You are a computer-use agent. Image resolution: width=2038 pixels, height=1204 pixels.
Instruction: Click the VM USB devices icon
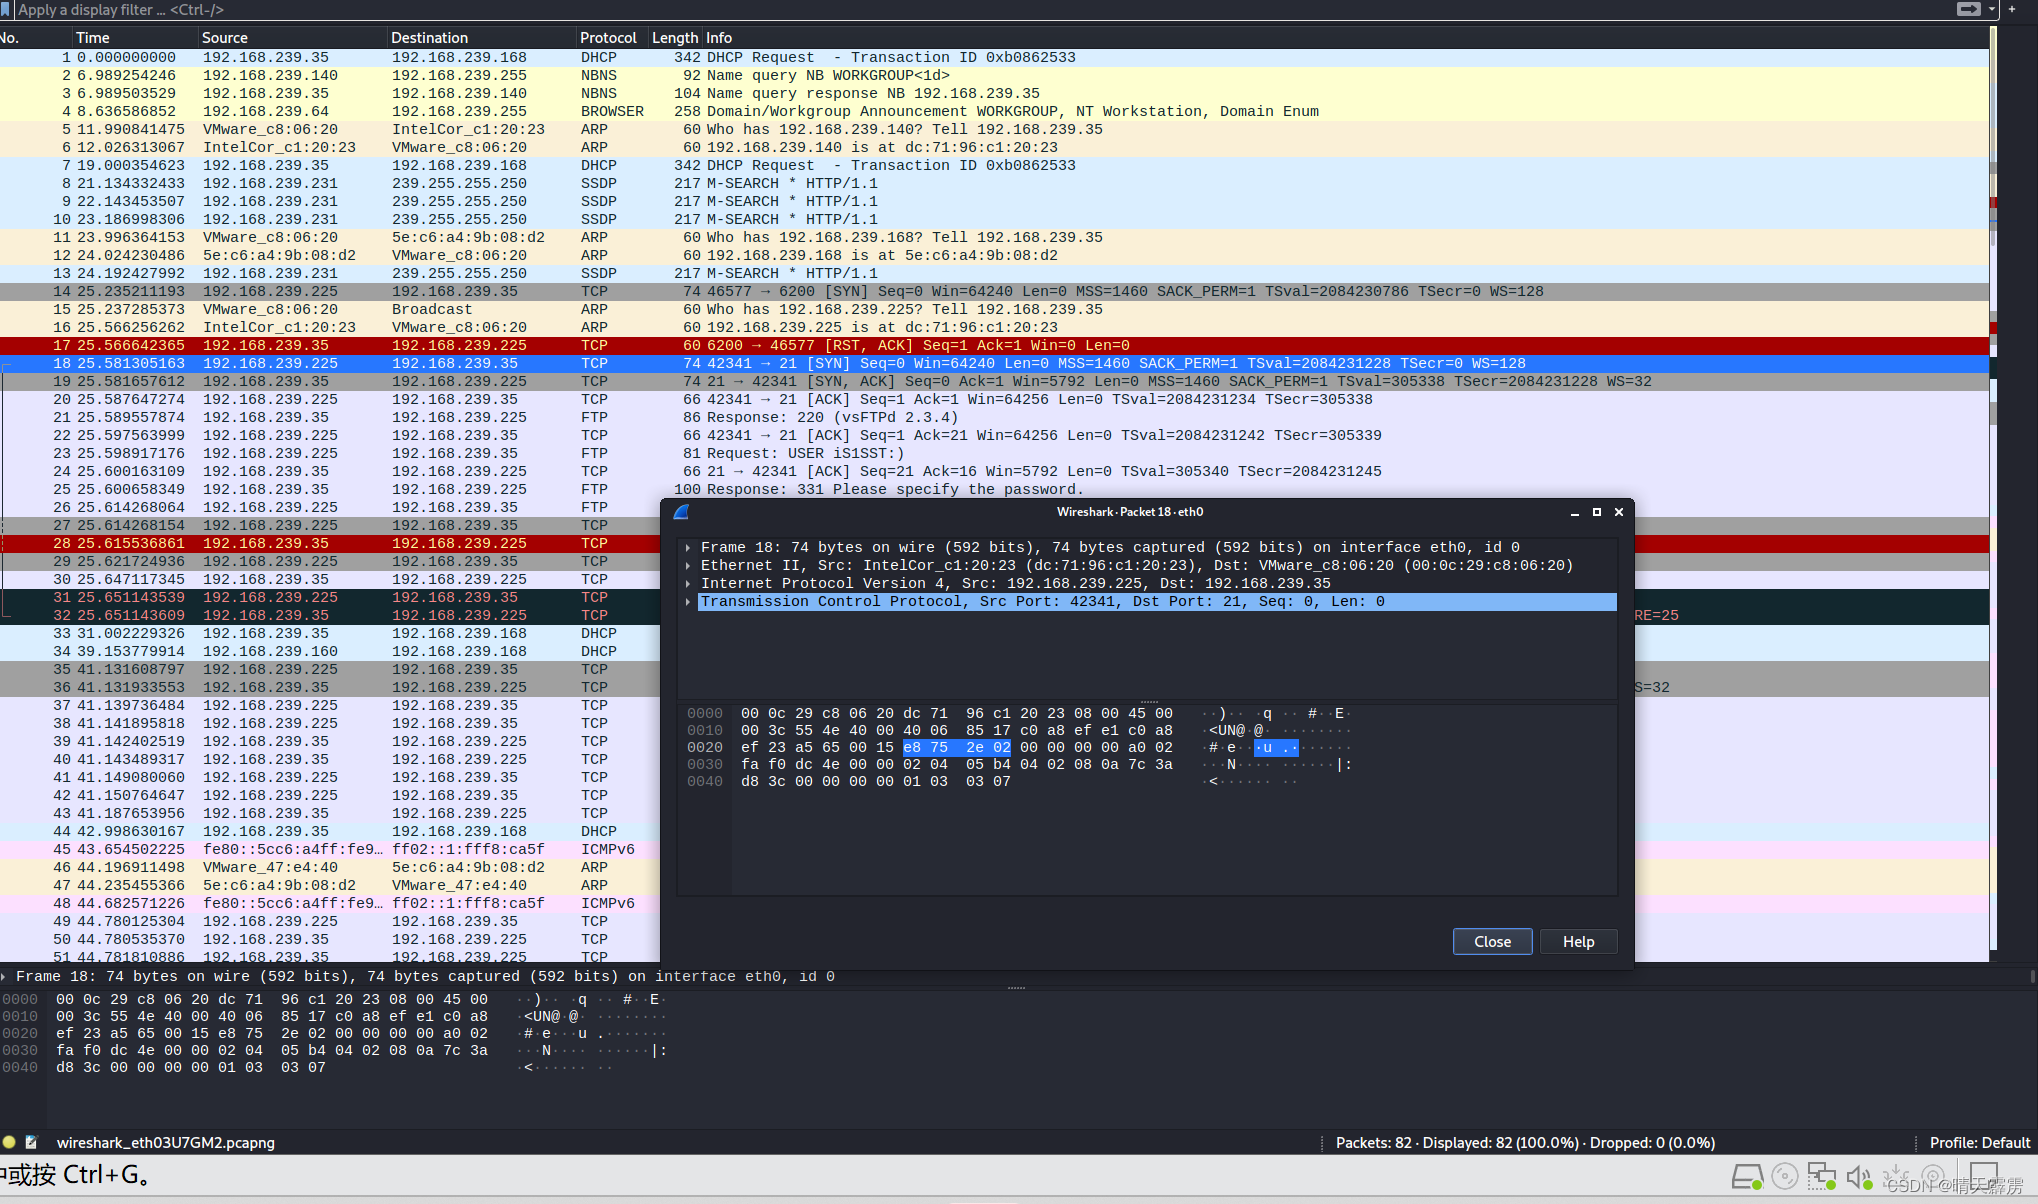click(x=1895, y=1177)
